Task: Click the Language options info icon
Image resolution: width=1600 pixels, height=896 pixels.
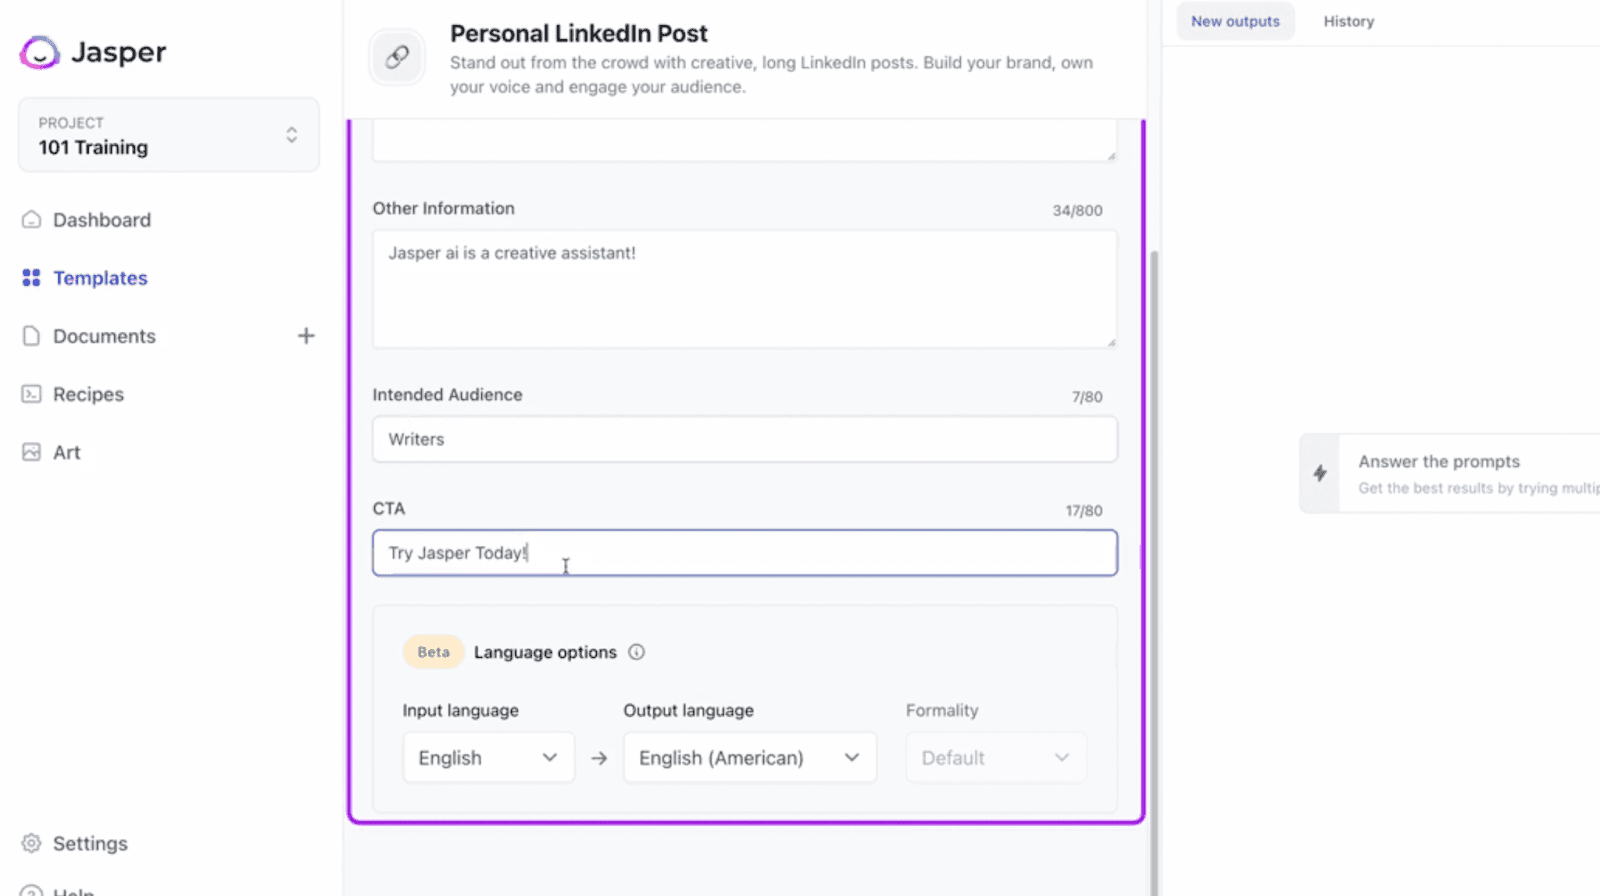Action: tap(637, 652)
